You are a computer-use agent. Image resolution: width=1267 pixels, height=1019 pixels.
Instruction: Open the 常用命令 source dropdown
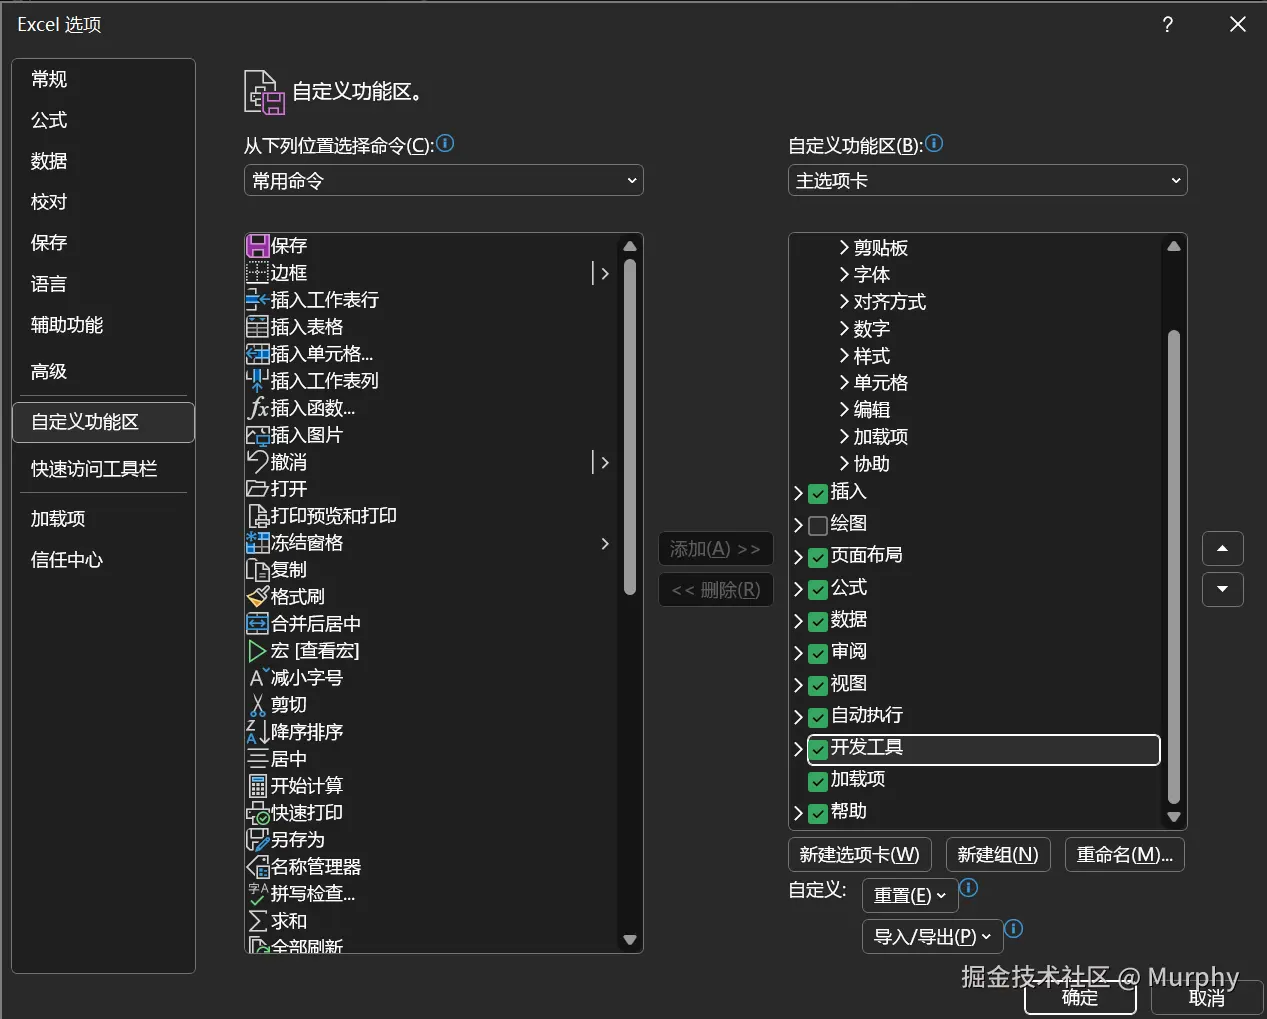tap(443, 180)
